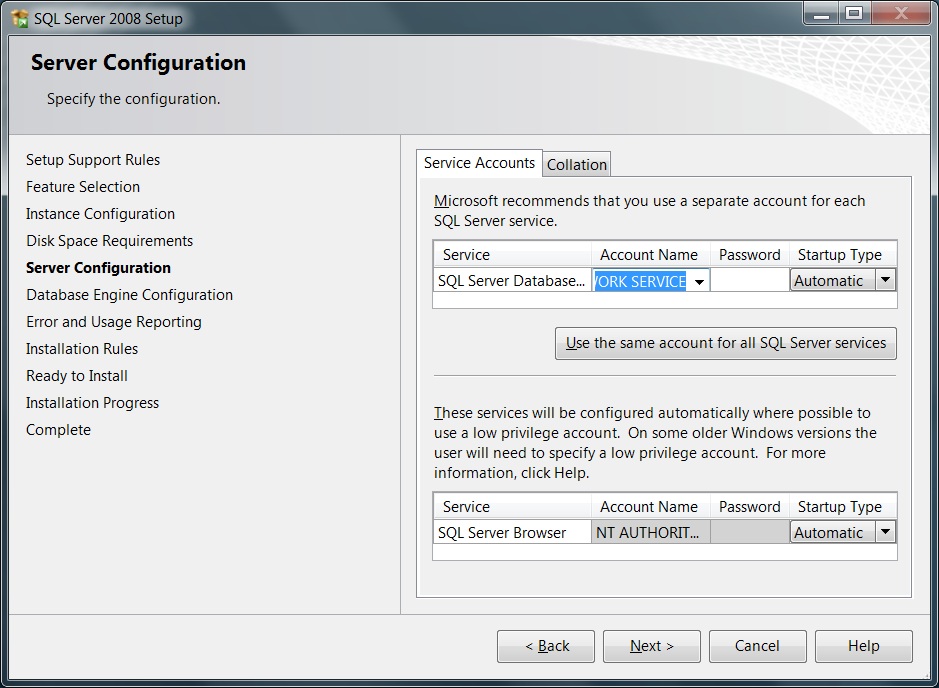This screenshot has width=939, height=688.
Task: Click the Password field for Database Engine
Action: pyautogui.click(x=749, y=281)
